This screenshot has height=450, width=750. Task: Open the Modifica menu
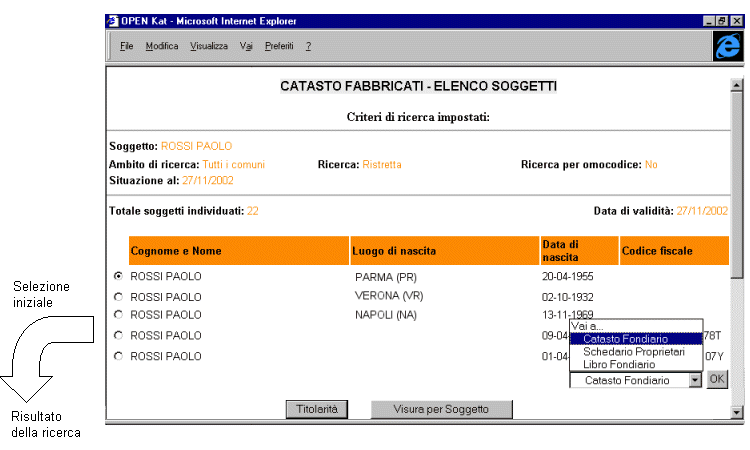(162, 47)
